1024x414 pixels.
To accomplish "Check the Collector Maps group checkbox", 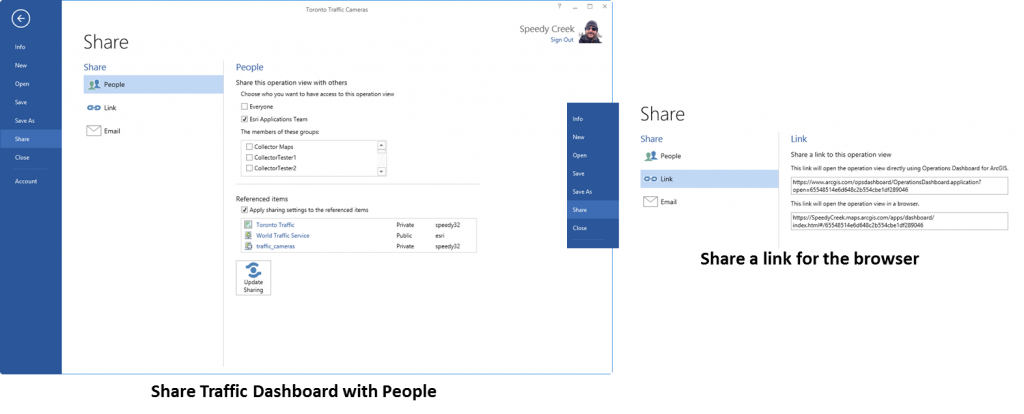I will point(249,147).
